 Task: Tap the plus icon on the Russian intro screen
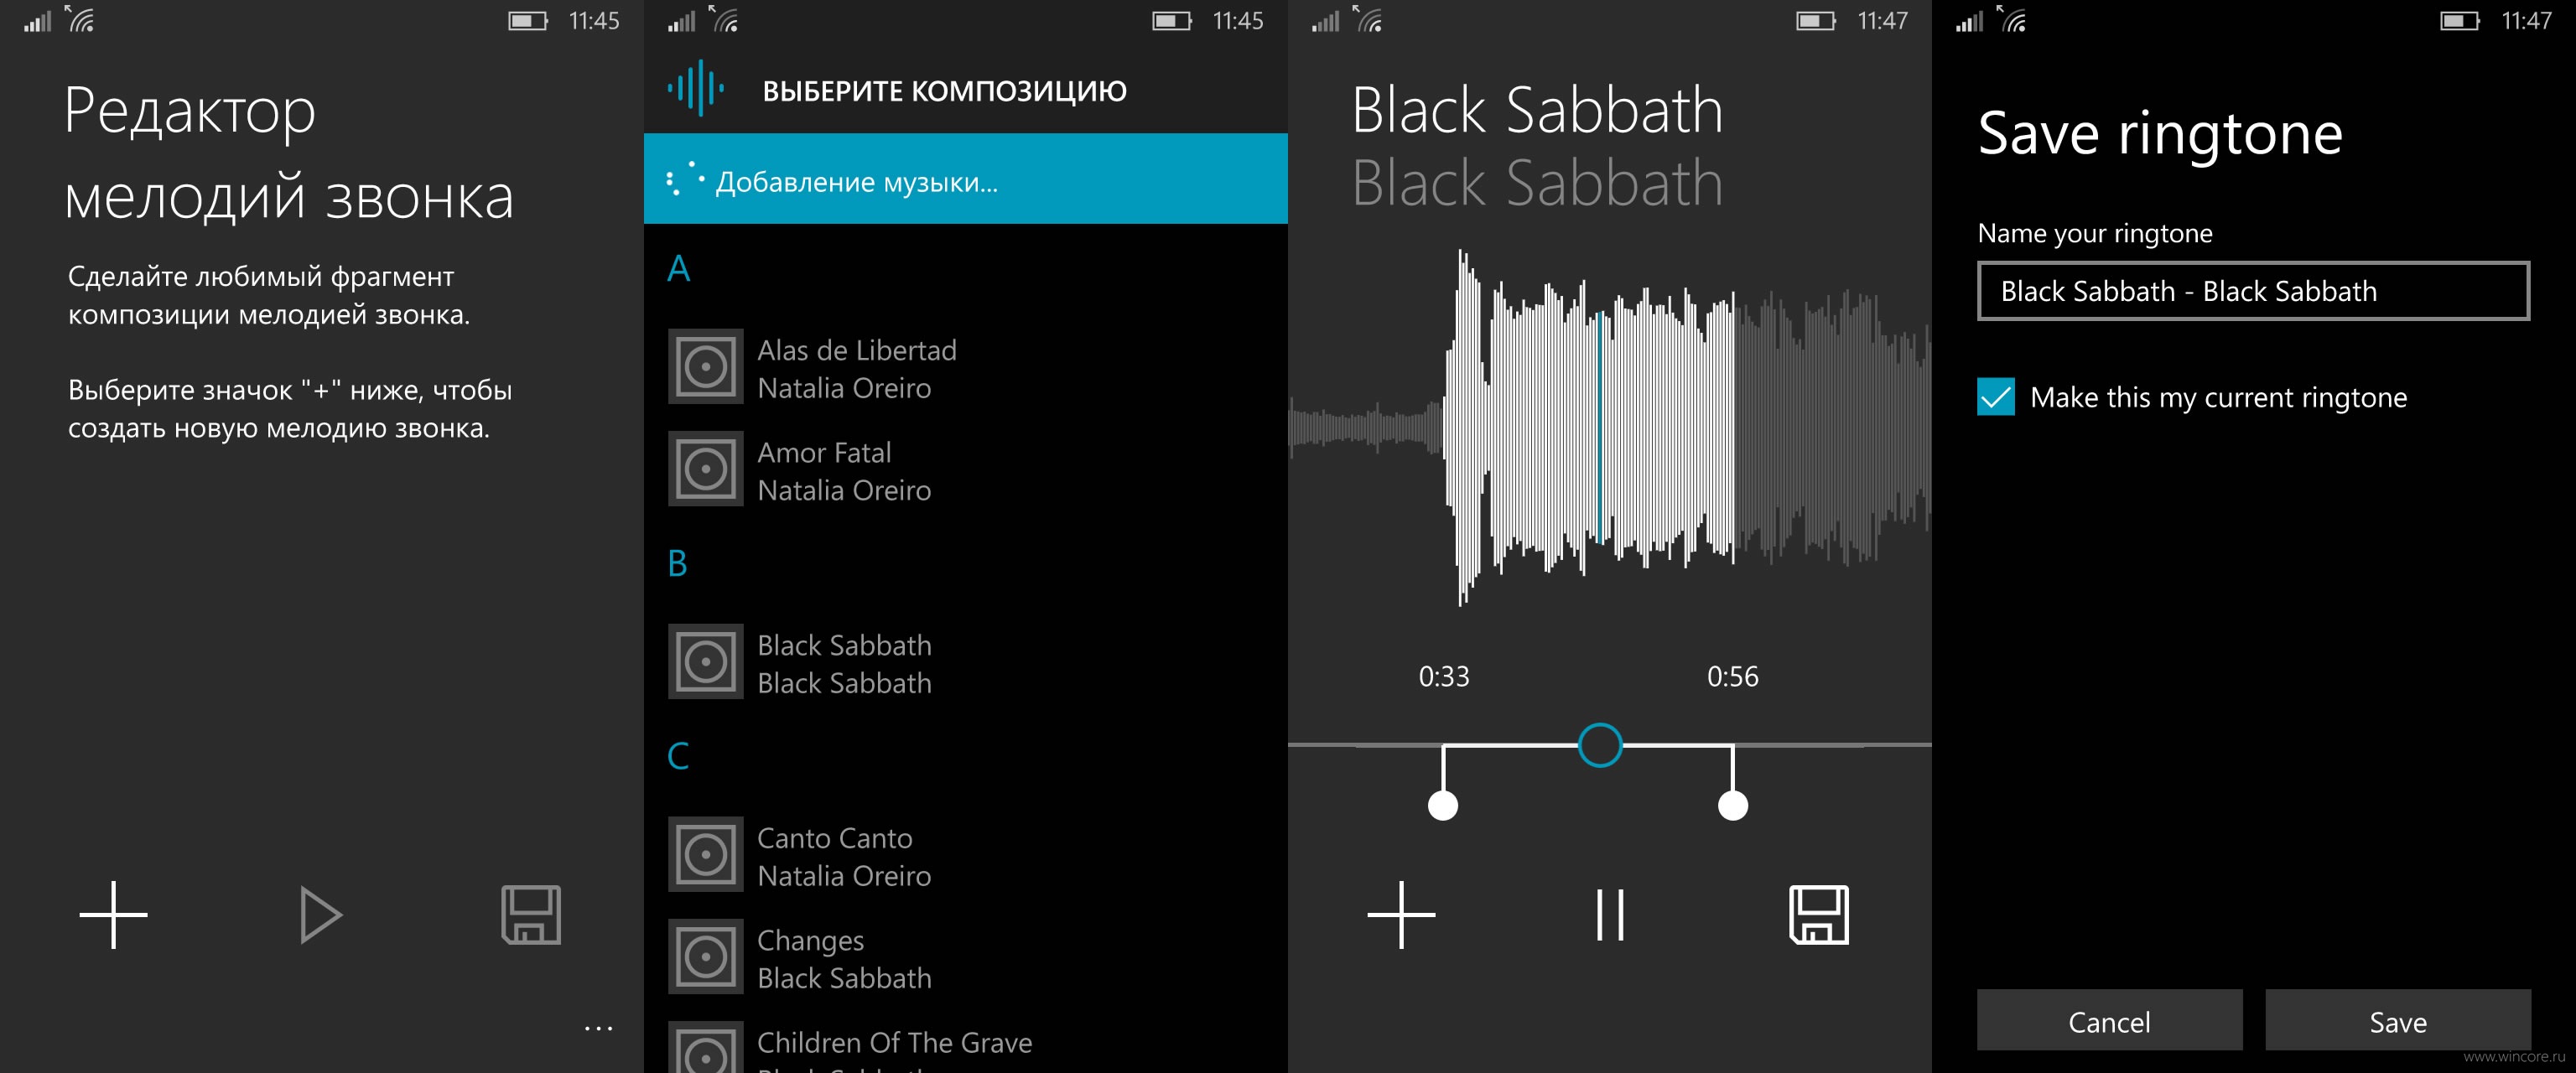[113, 914]
